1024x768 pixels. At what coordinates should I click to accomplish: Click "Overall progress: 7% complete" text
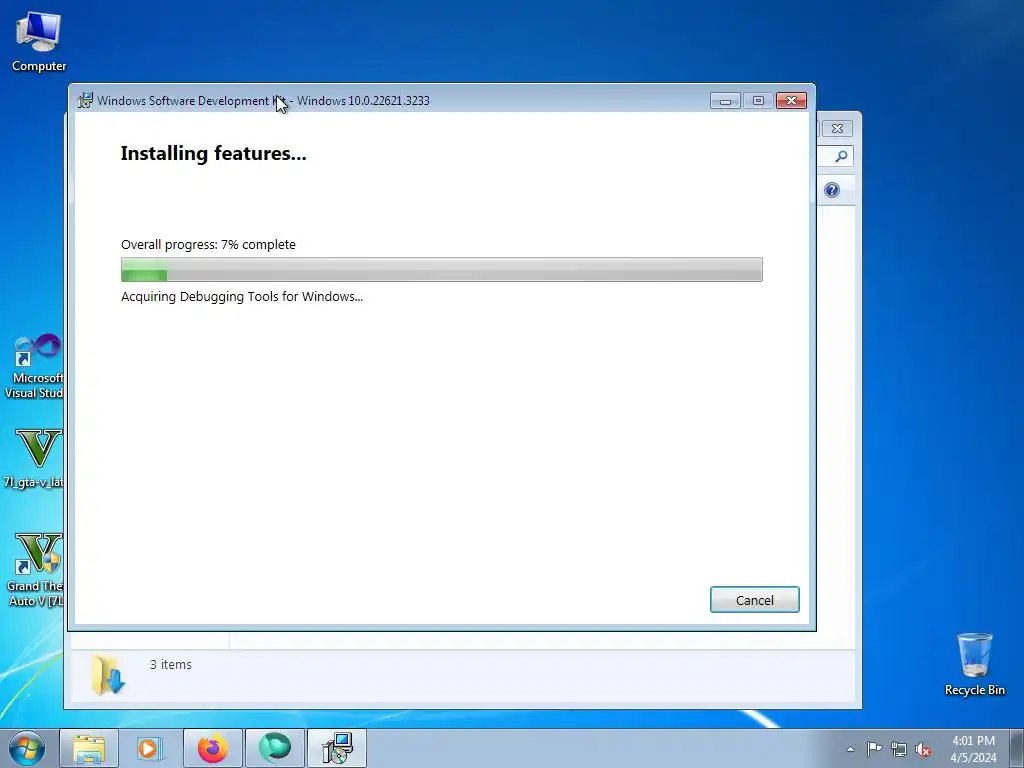click(x=208, y=244)
